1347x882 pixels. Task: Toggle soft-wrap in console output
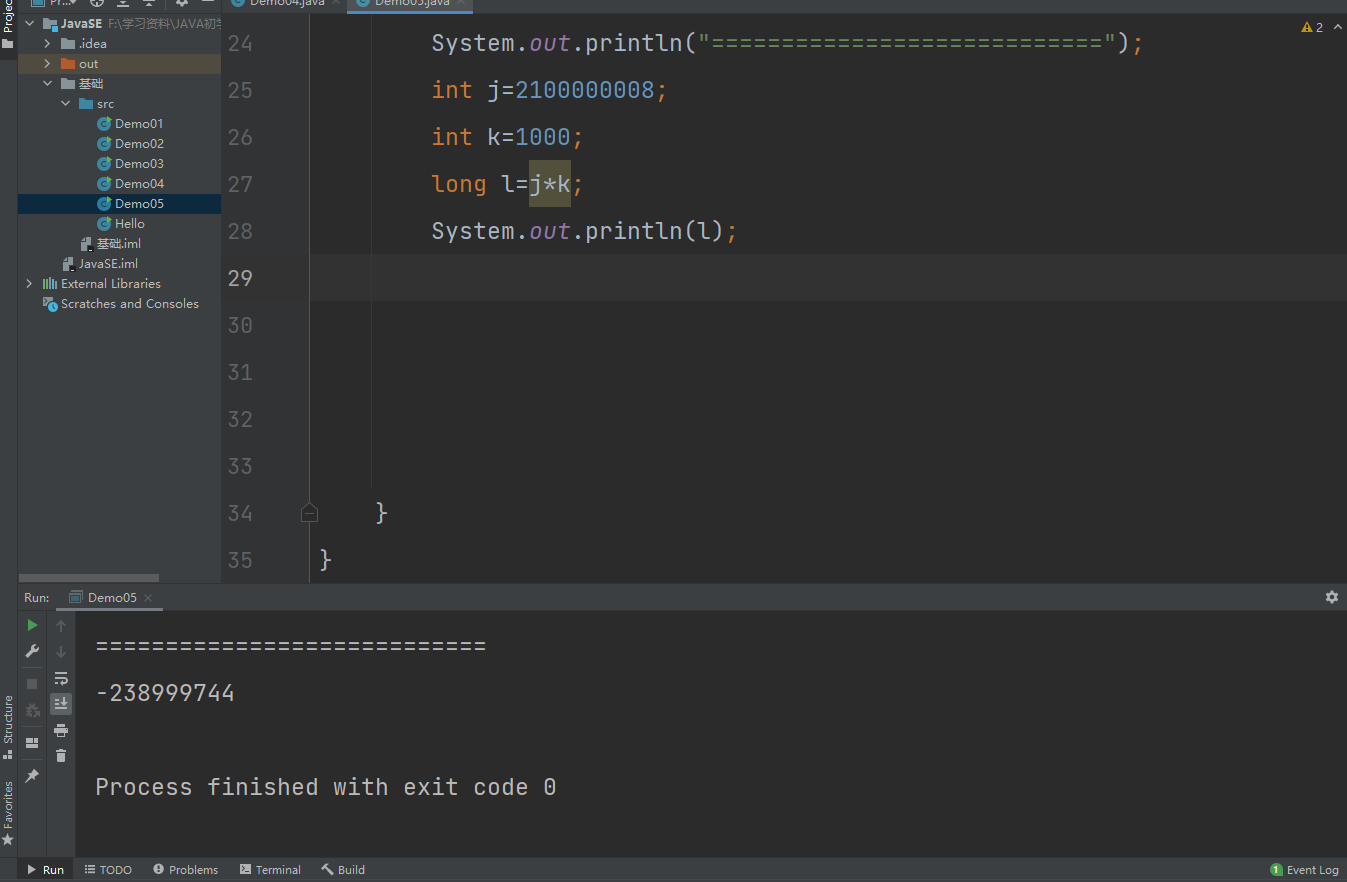pyautogui.click(x=61, y=678)
